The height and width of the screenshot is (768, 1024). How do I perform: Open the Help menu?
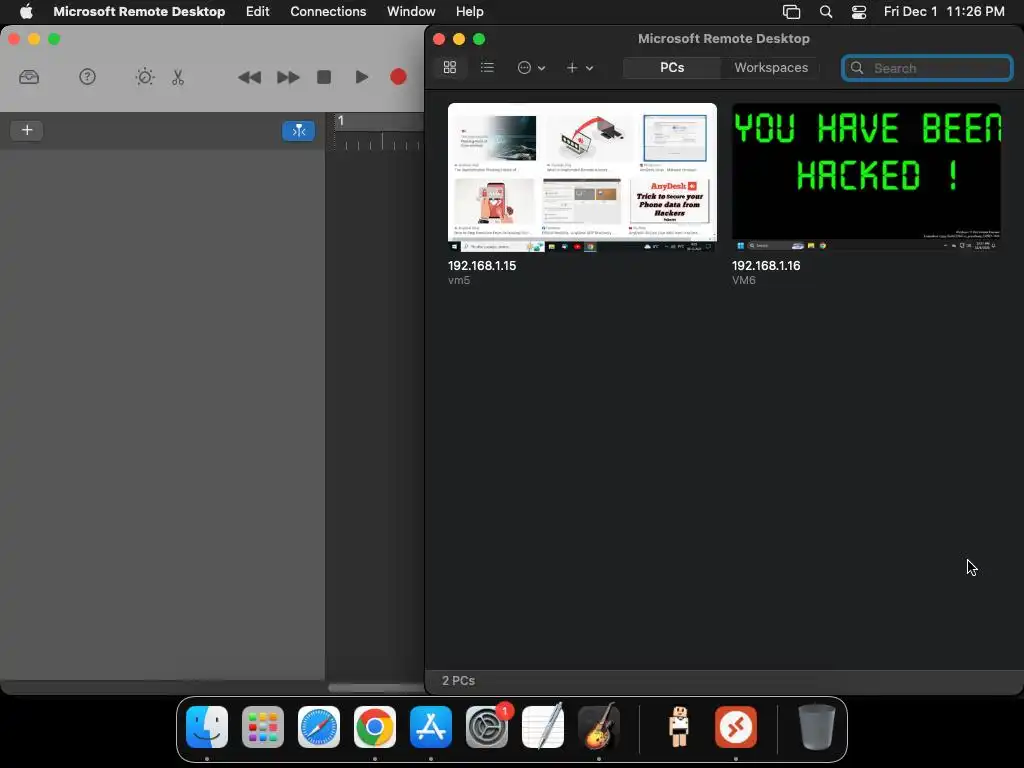(x=470, y=11)
